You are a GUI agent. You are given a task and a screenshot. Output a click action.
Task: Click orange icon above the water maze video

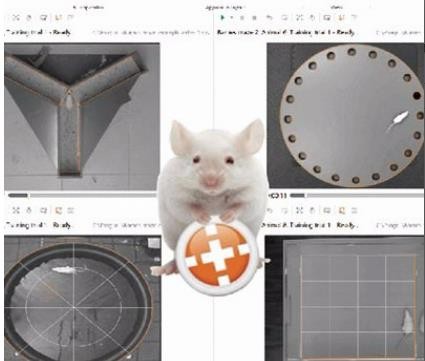pyautogui.click(x=58, y=210)
